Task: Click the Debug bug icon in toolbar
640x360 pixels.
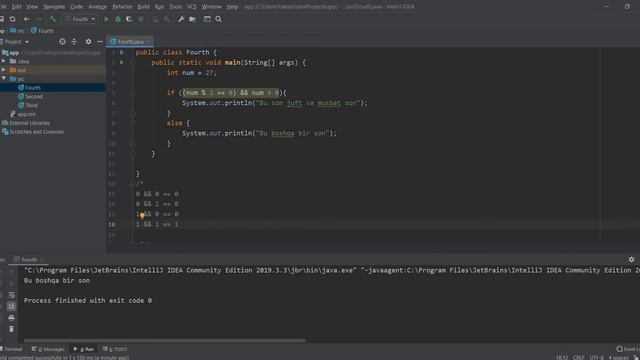Action: (x=118, y=19)
